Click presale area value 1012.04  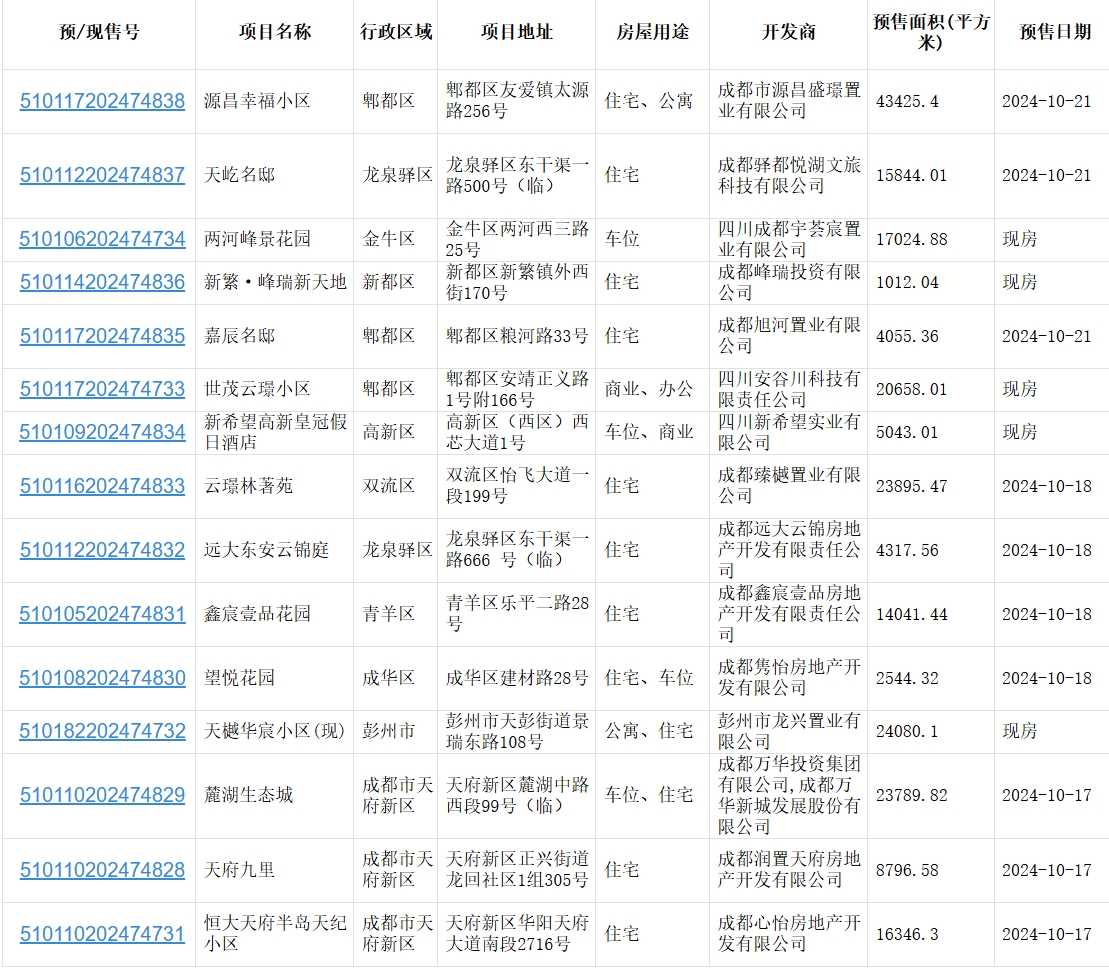pos(907,283)
